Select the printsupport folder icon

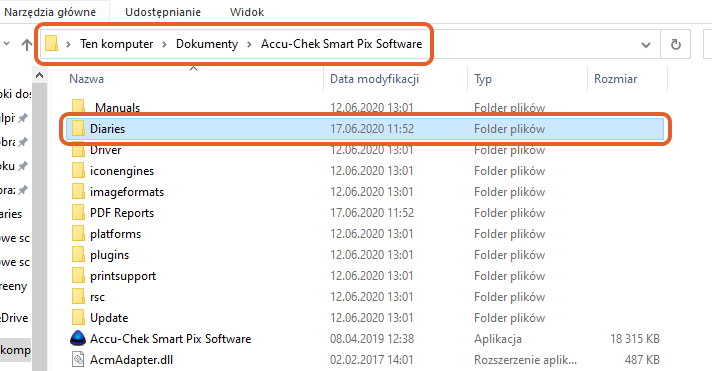click(78, 275)
